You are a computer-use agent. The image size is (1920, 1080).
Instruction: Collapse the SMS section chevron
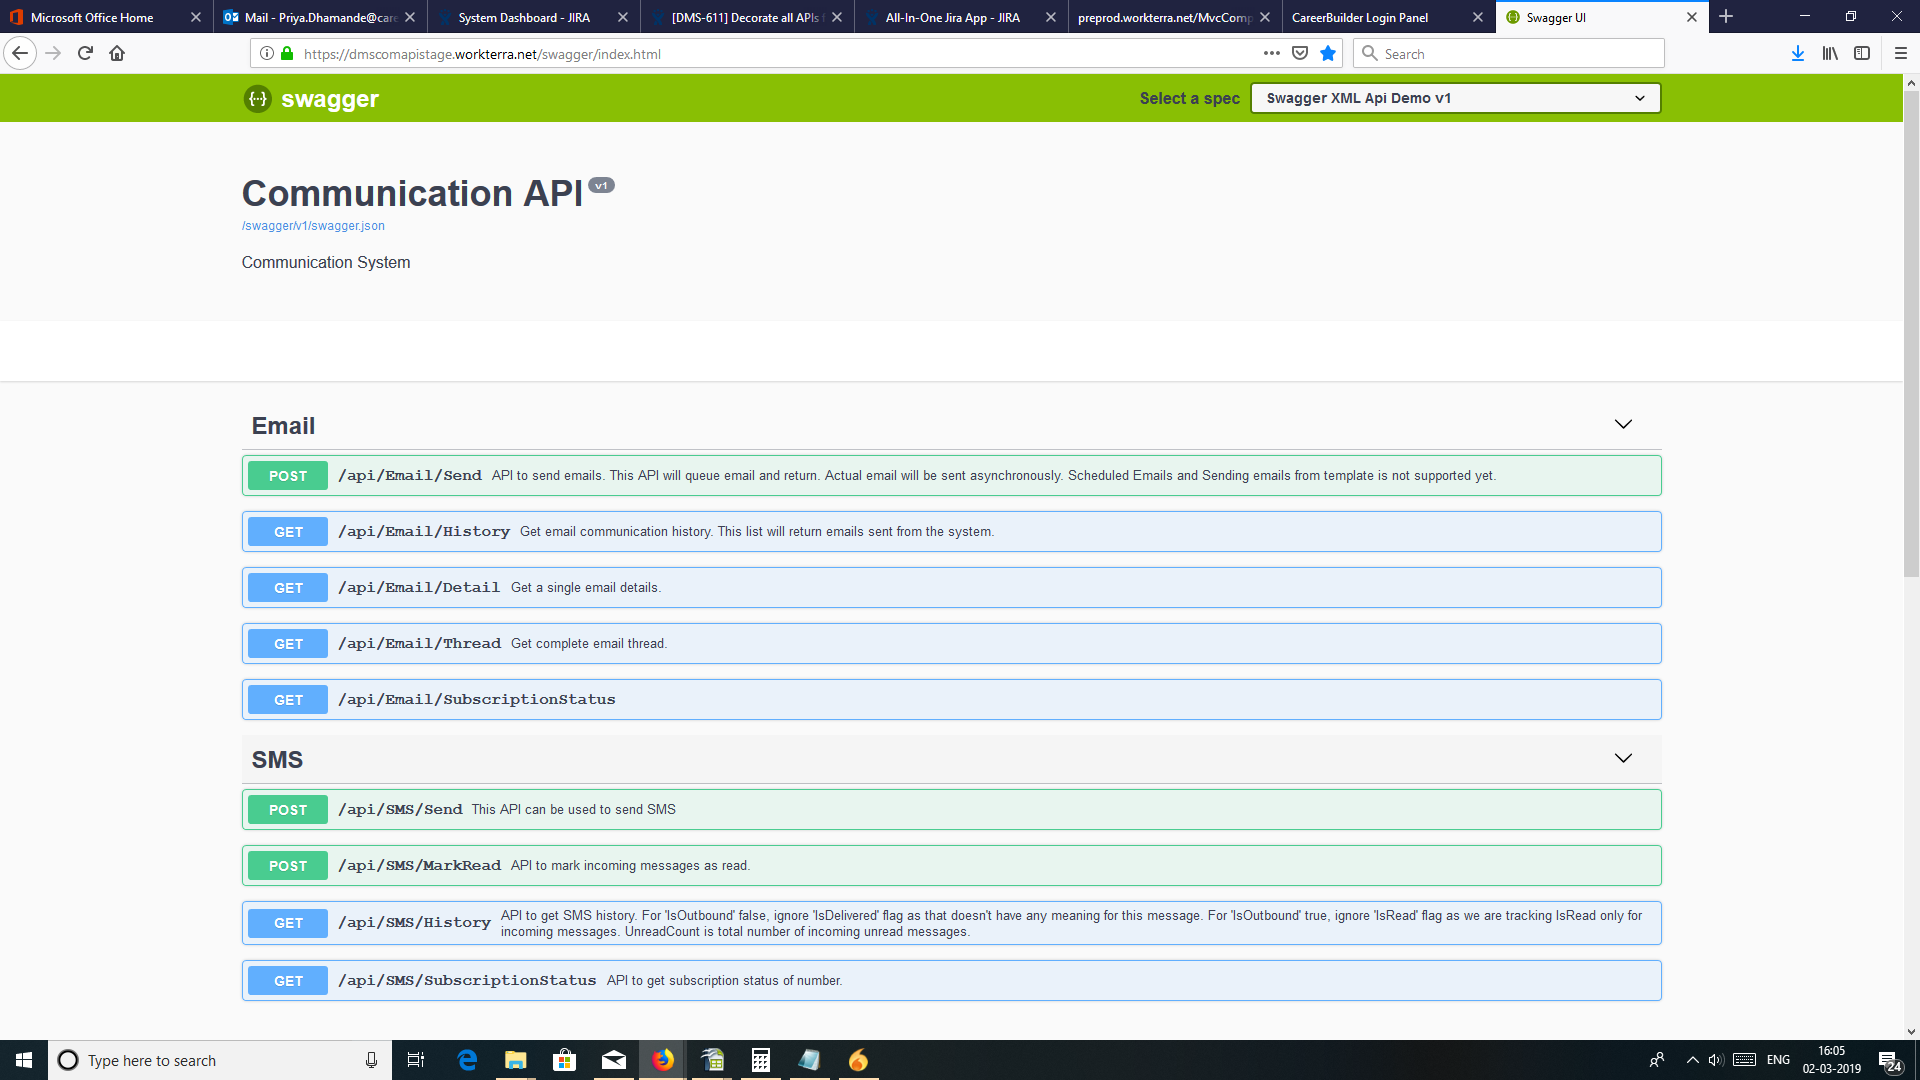[x=1623, y=759]
